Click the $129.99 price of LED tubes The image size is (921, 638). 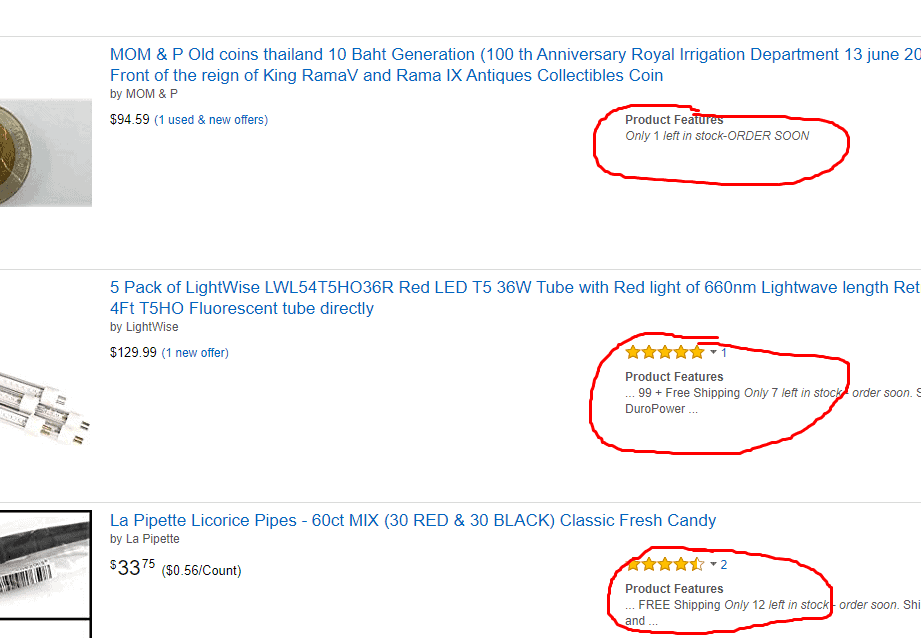(x=133, y=352)
